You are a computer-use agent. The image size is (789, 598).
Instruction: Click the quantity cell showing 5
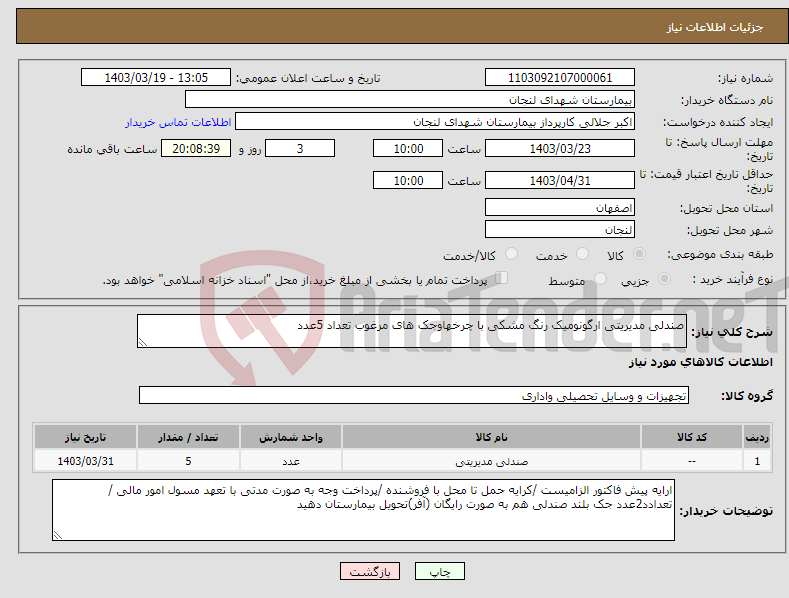click(188, 461)
